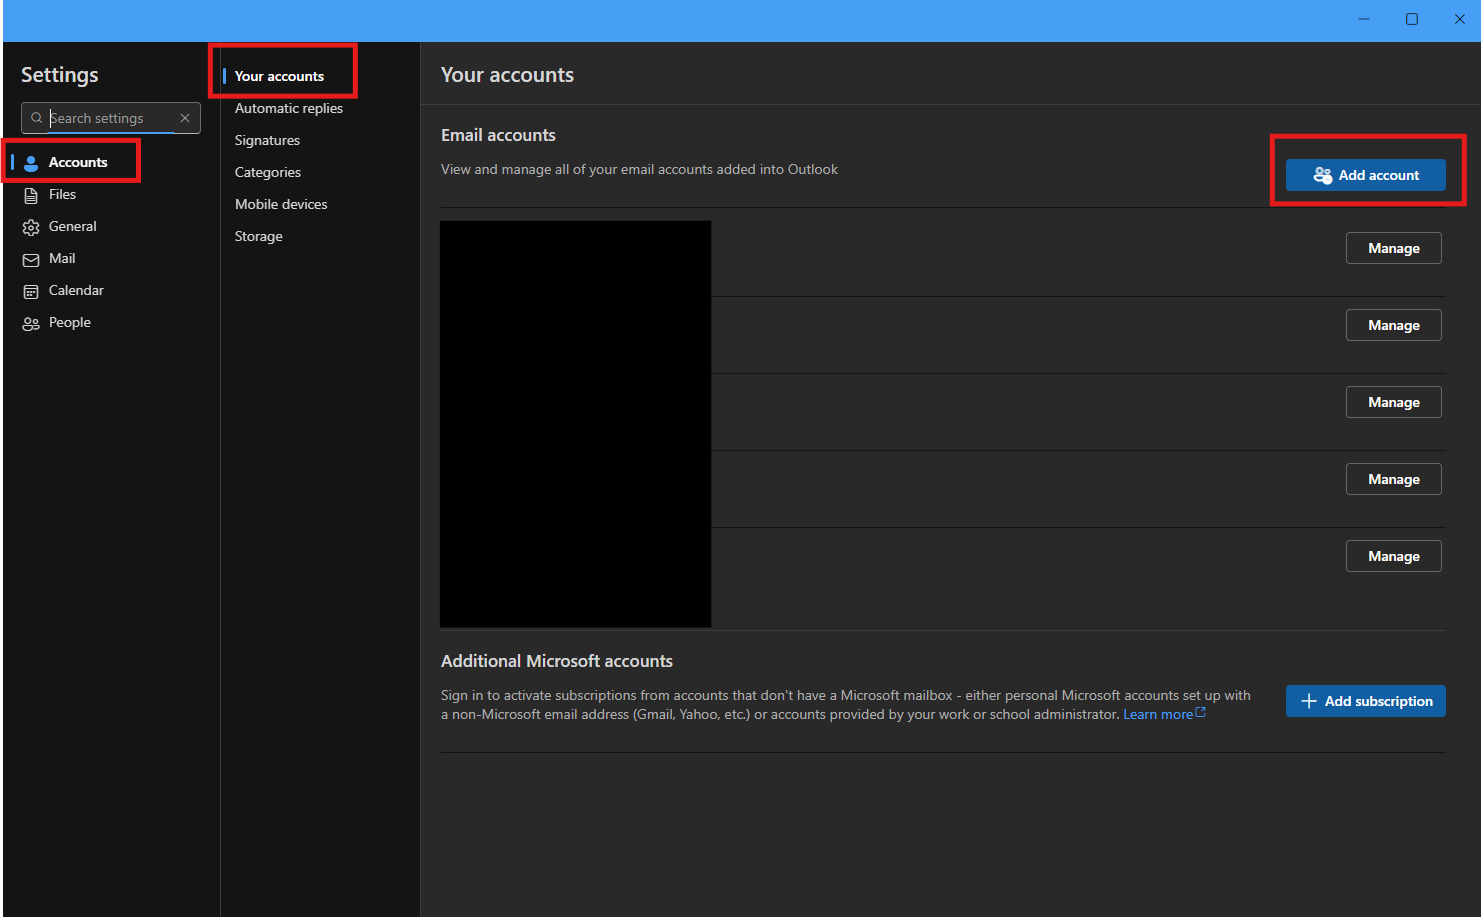Clear search using the X icon

(x=185, y=118)
